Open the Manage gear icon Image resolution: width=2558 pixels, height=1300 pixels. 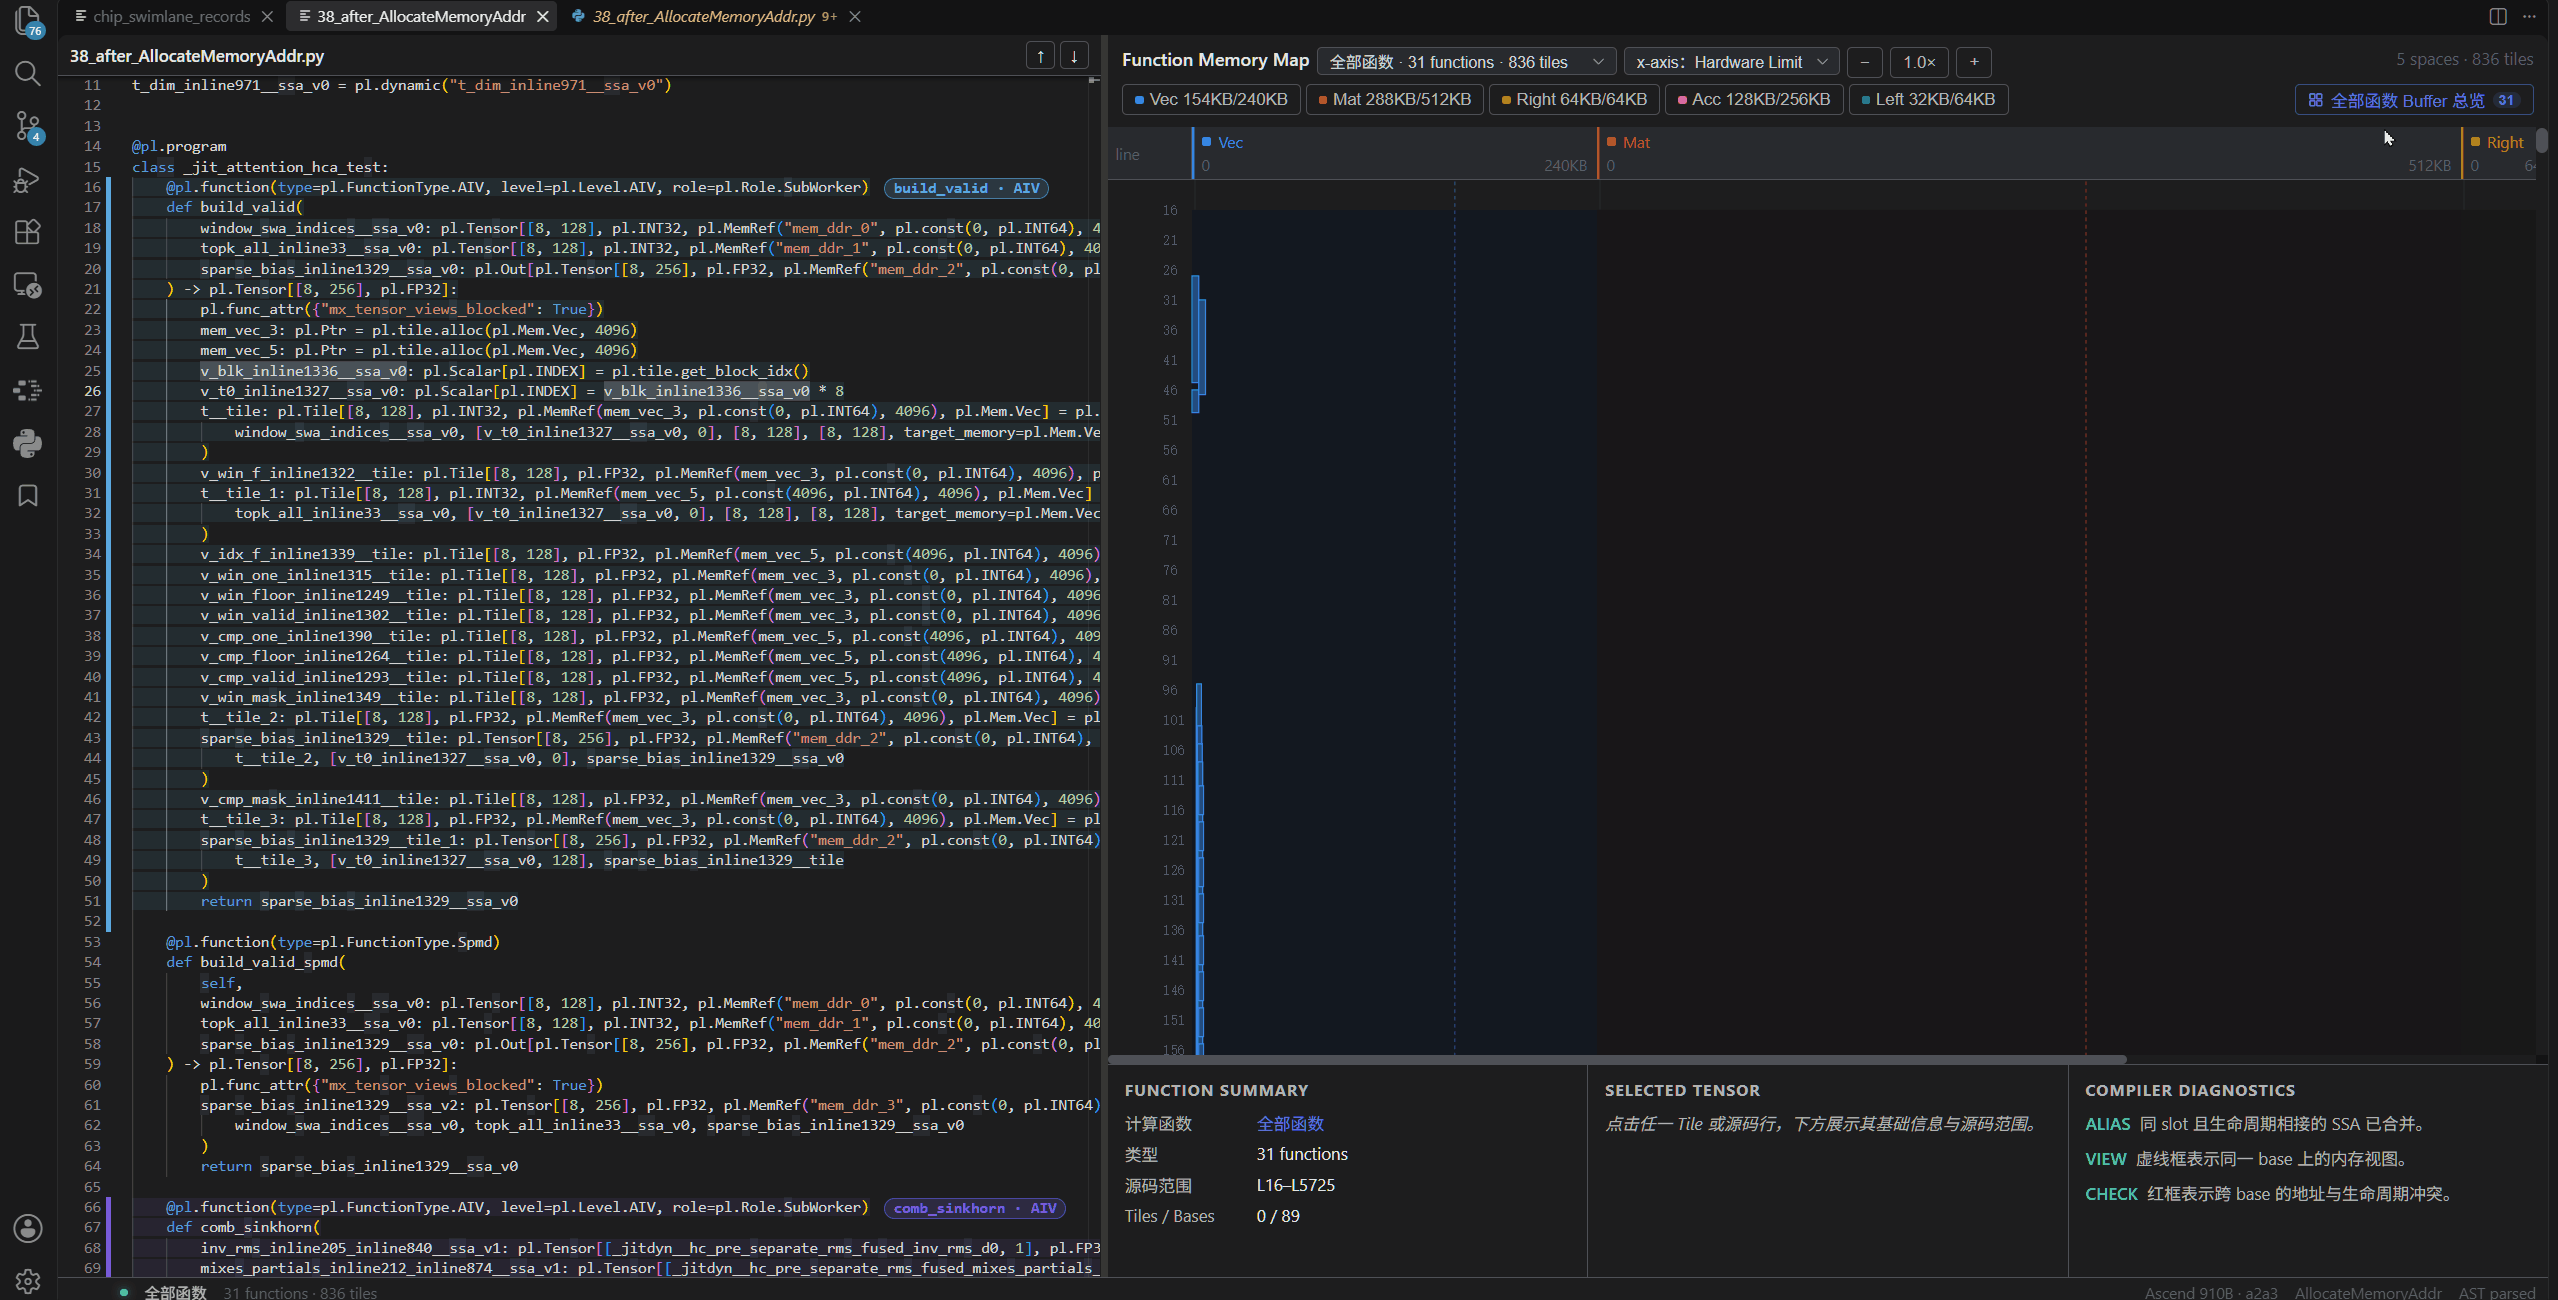coord(28,1281)
